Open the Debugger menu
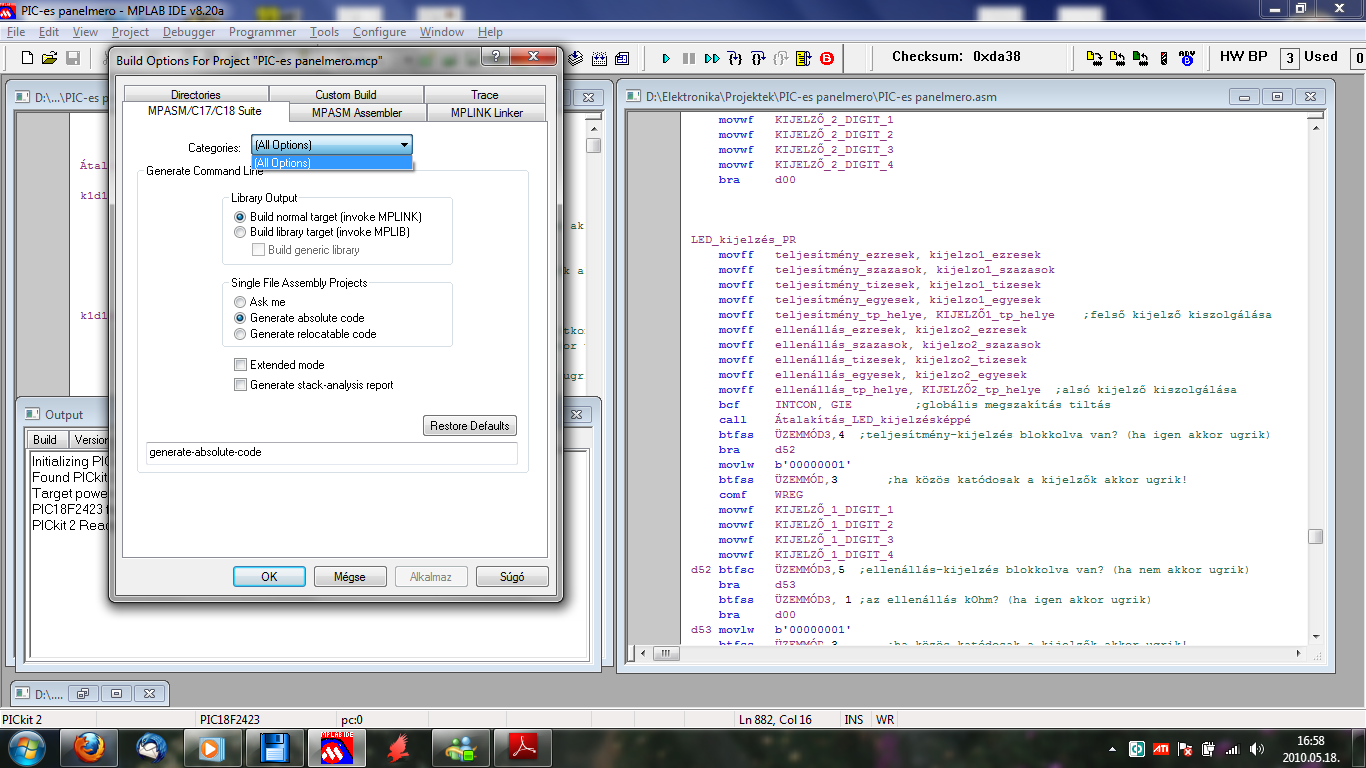The image size is (1366, 768). coord(189,32)
